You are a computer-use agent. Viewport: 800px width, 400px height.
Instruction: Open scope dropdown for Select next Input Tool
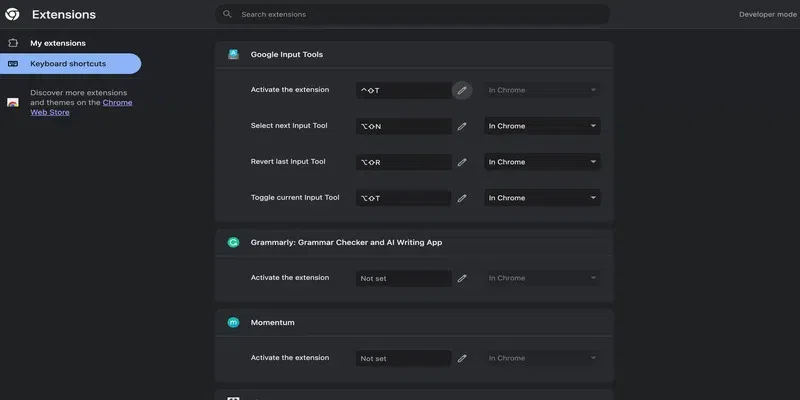(542, 126)
